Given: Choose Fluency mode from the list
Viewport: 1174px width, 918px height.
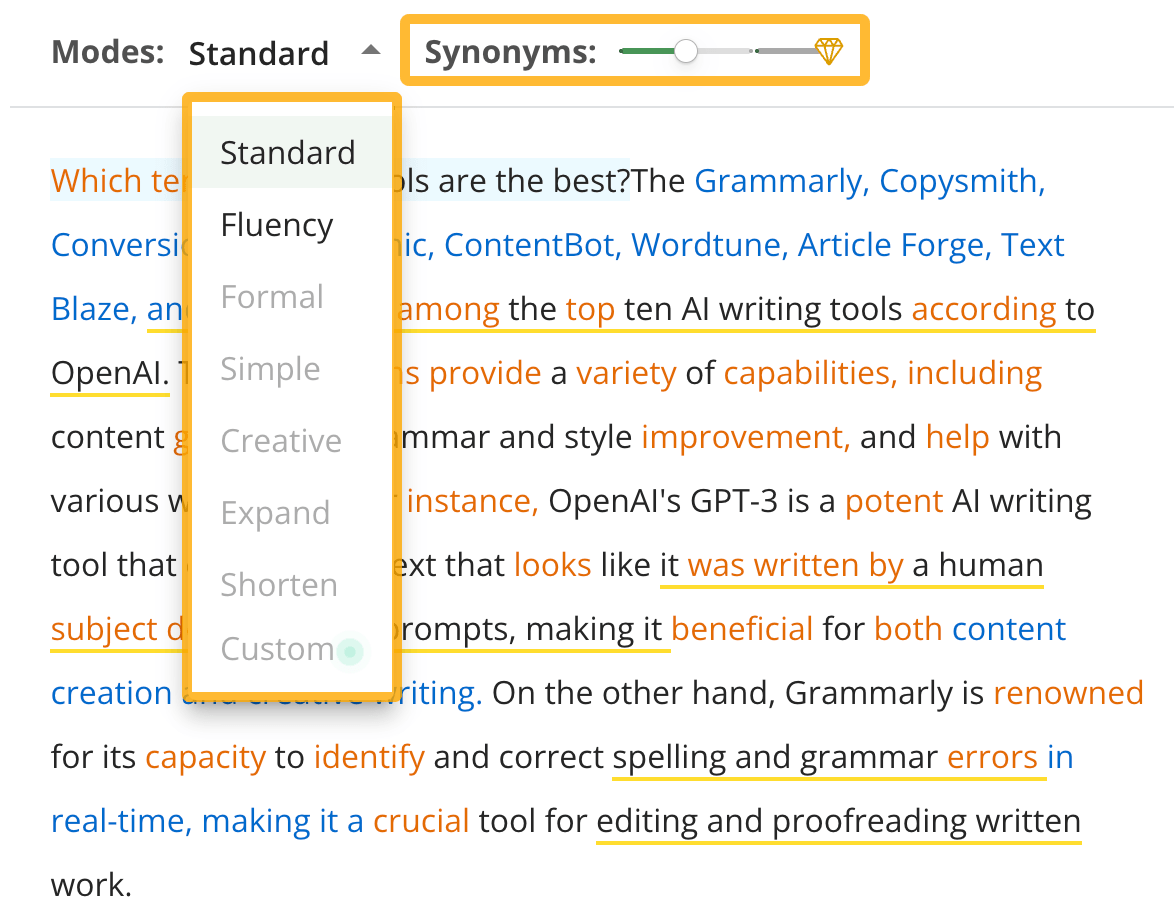Looking at the screenshot, I should (x=292, y=225).
